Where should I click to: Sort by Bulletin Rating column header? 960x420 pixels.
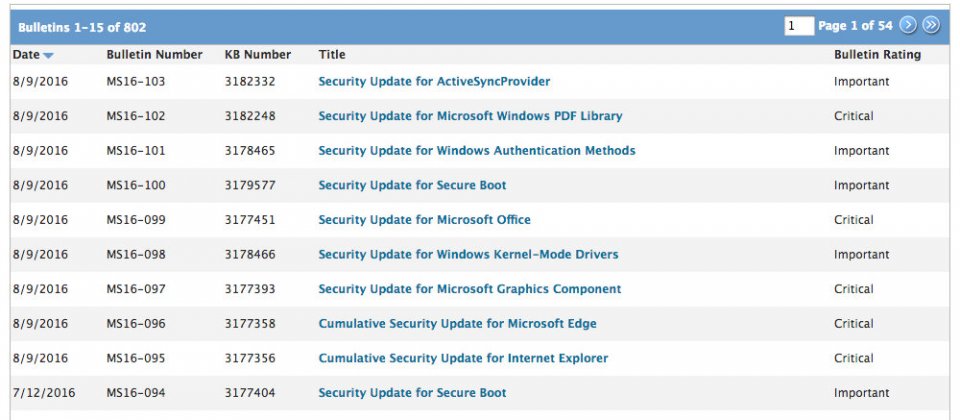tap(877, 54)
